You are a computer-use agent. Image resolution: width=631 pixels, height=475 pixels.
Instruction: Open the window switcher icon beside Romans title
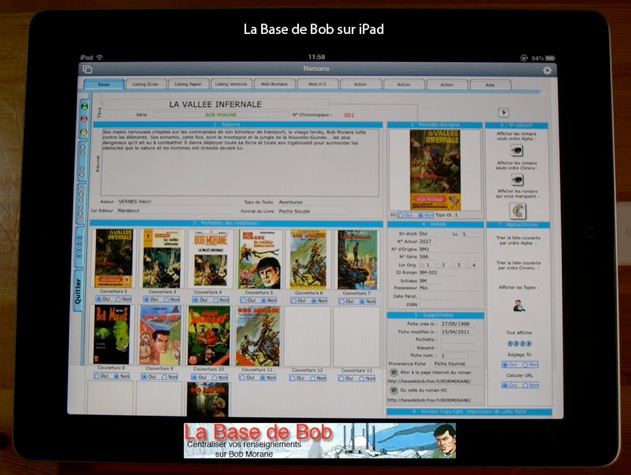(87, 69)
